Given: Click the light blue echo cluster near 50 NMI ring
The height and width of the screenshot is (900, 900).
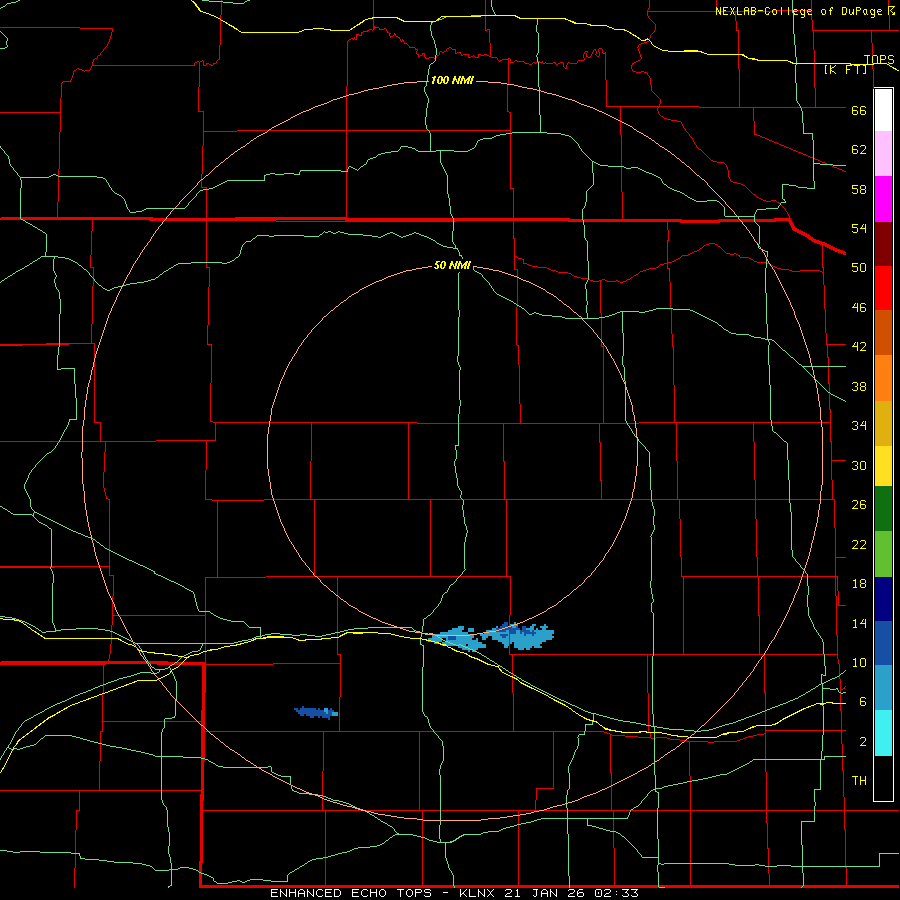Looking at the screenshot, I should [491, 637].
